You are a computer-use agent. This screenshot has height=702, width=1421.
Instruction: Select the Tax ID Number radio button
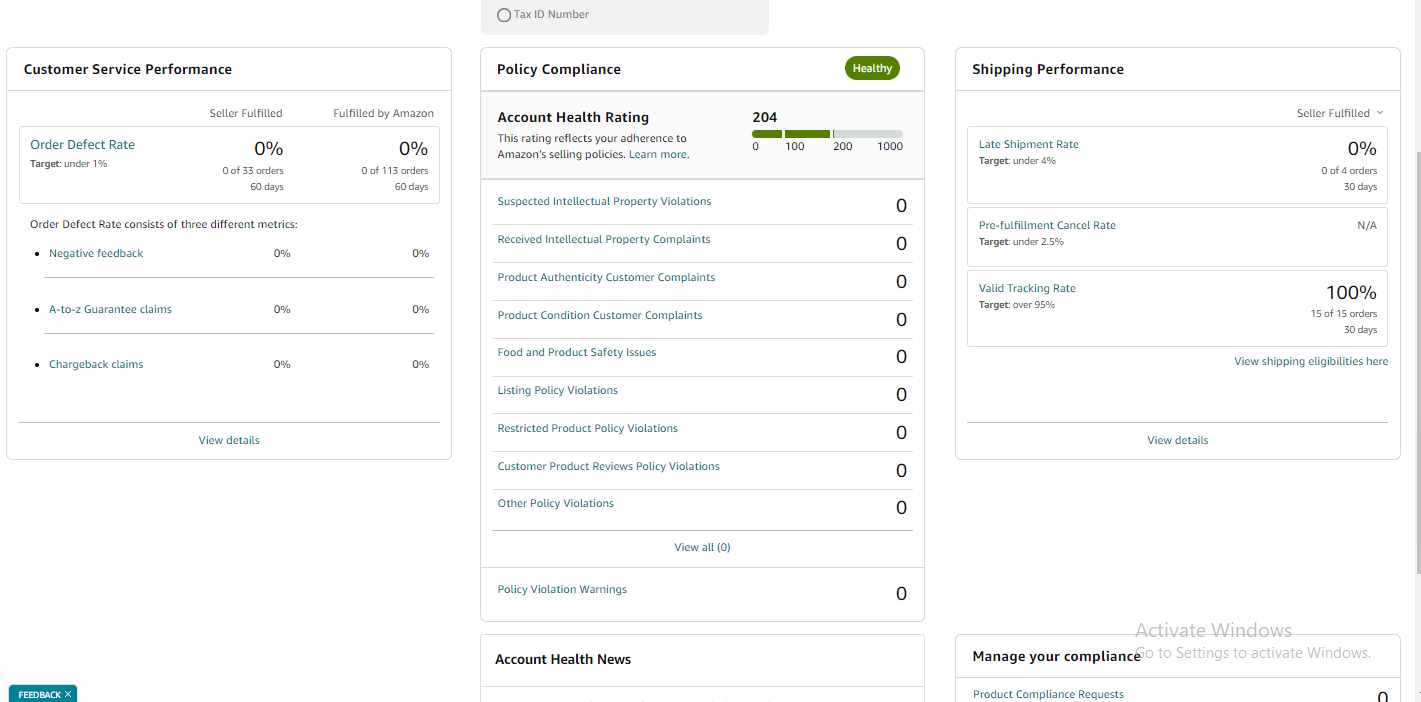click(504, 15)
